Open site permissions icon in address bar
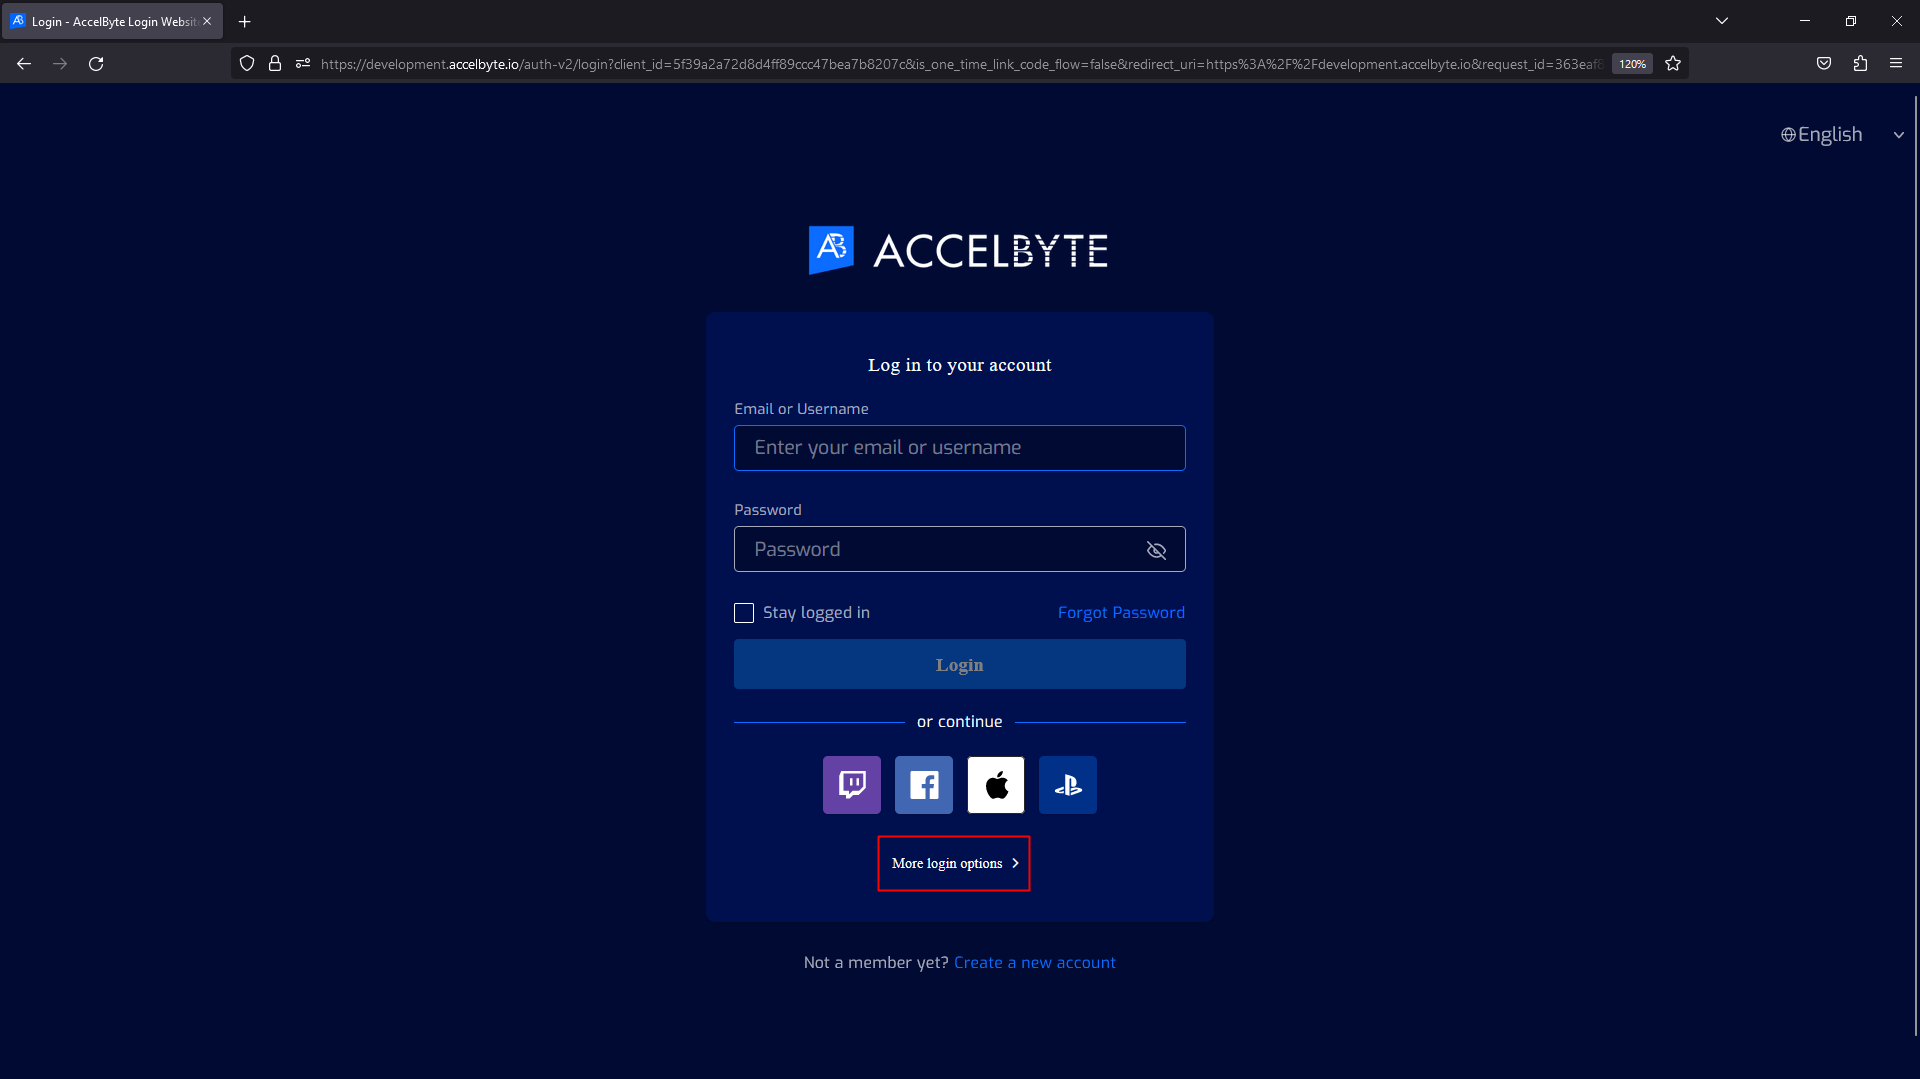Image resolution: width=1920 pixels, height=1079 pixels. (x=303, y=64)
